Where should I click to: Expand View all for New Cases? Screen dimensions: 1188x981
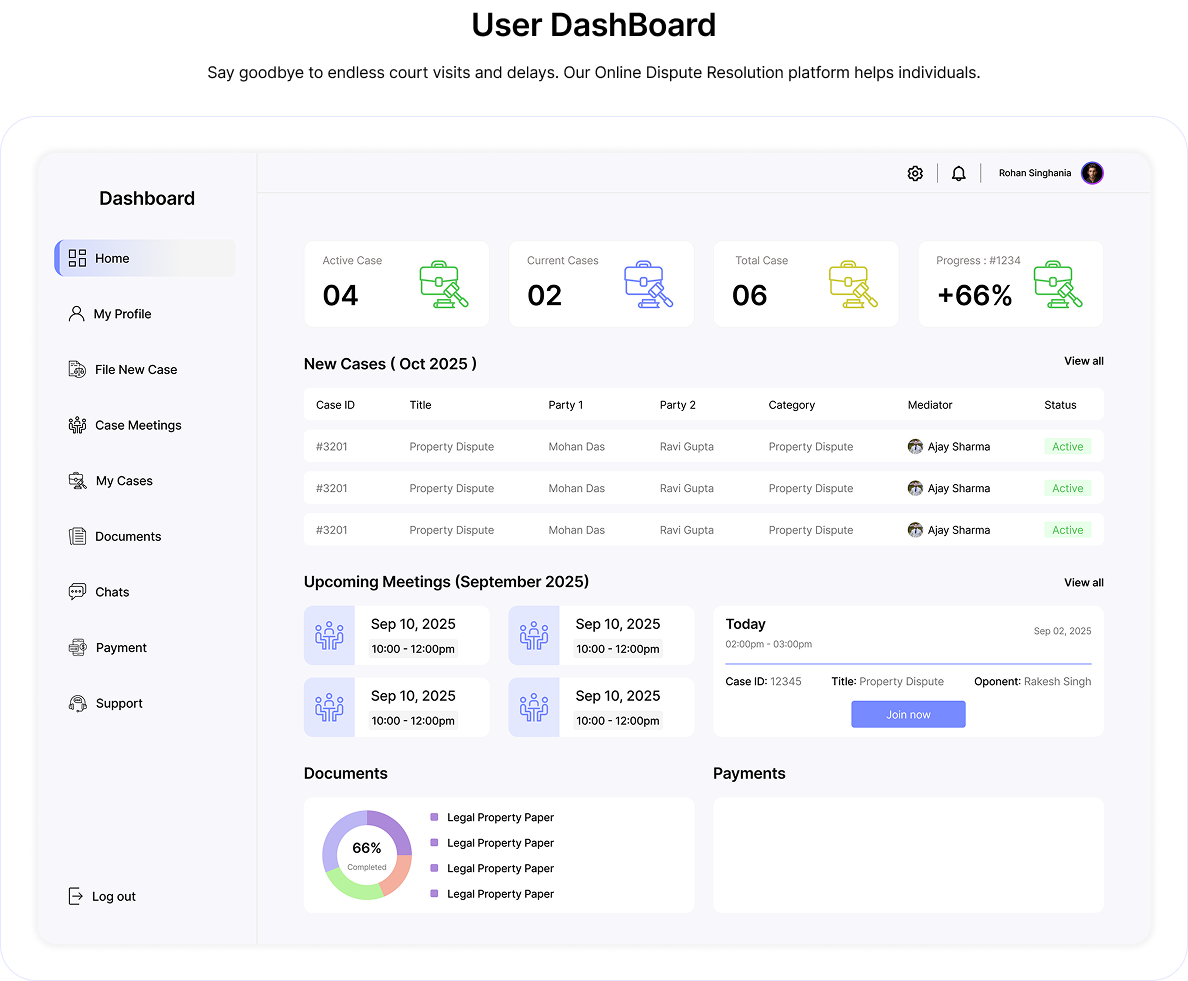click(x=1083, y=361)
